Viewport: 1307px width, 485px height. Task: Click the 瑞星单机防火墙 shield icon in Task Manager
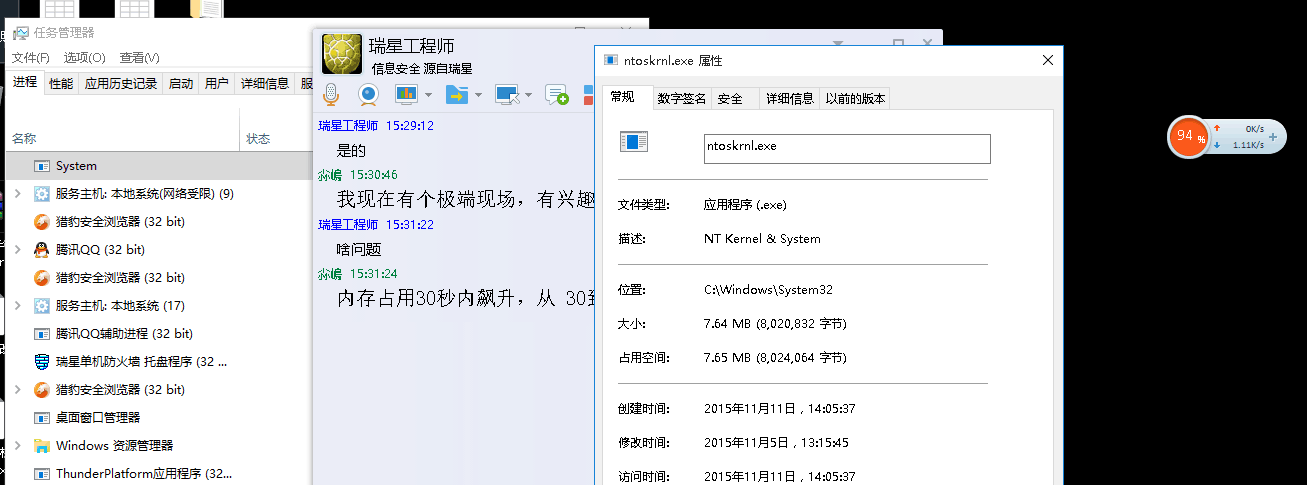pyautogui.click(x=42, y=362)
